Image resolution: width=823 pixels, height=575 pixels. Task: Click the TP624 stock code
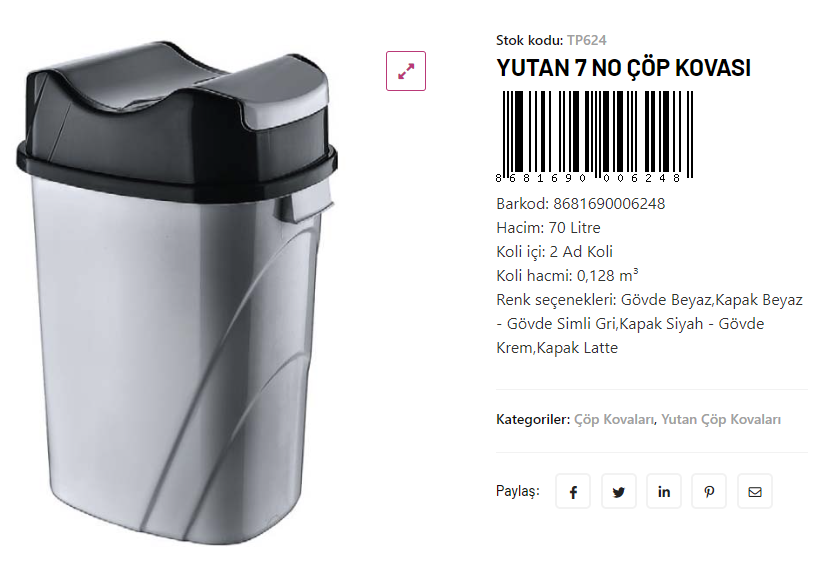pos(587,40)
